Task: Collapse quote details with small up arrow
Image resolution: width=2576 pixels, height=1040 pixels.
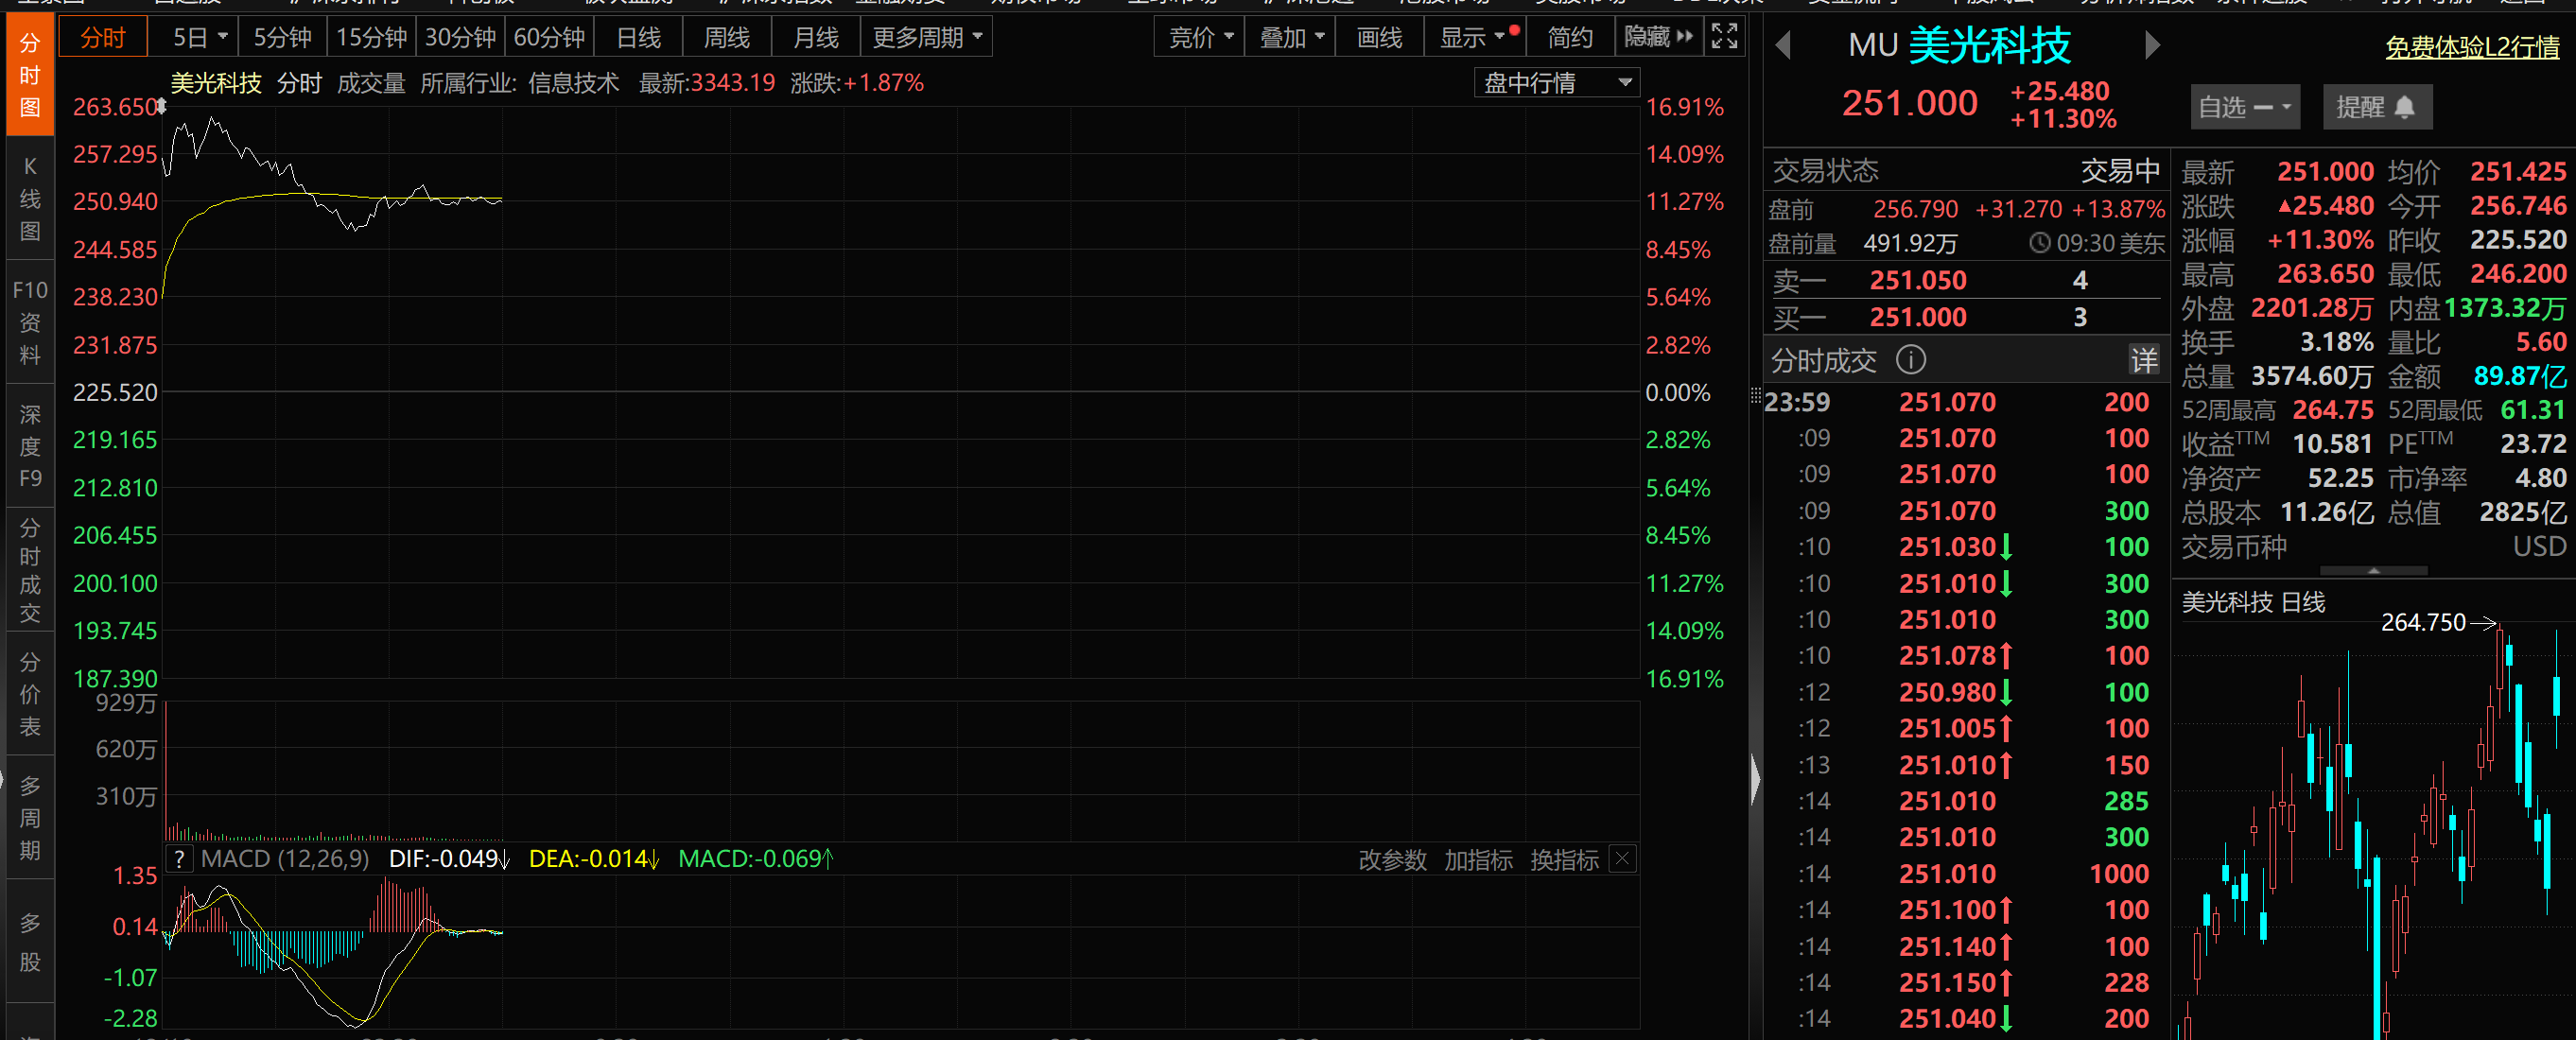Action: click(x=2373, y=570)
